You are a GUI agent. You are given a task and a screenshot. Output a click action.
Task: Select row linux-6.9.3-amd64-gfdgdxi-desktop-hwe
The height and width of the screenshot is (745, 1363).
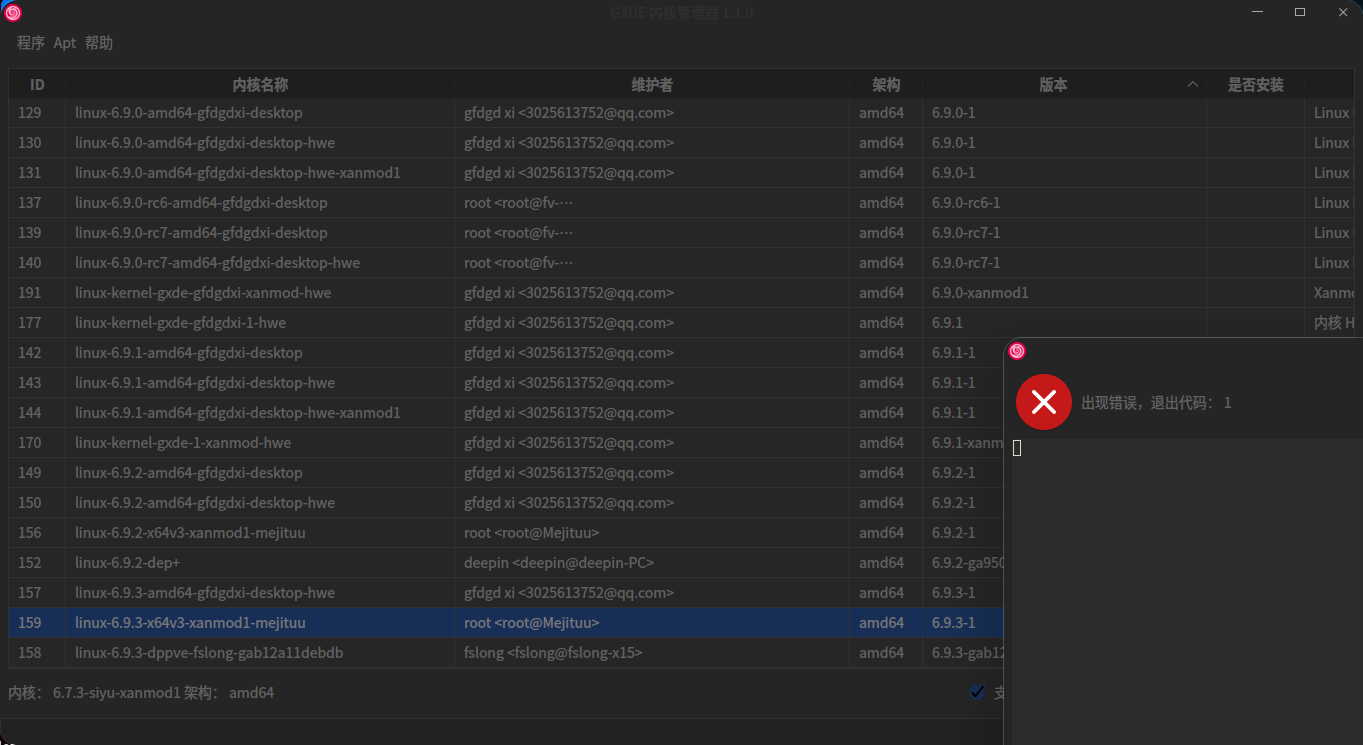pyautogui.click(x=505, y=593)
